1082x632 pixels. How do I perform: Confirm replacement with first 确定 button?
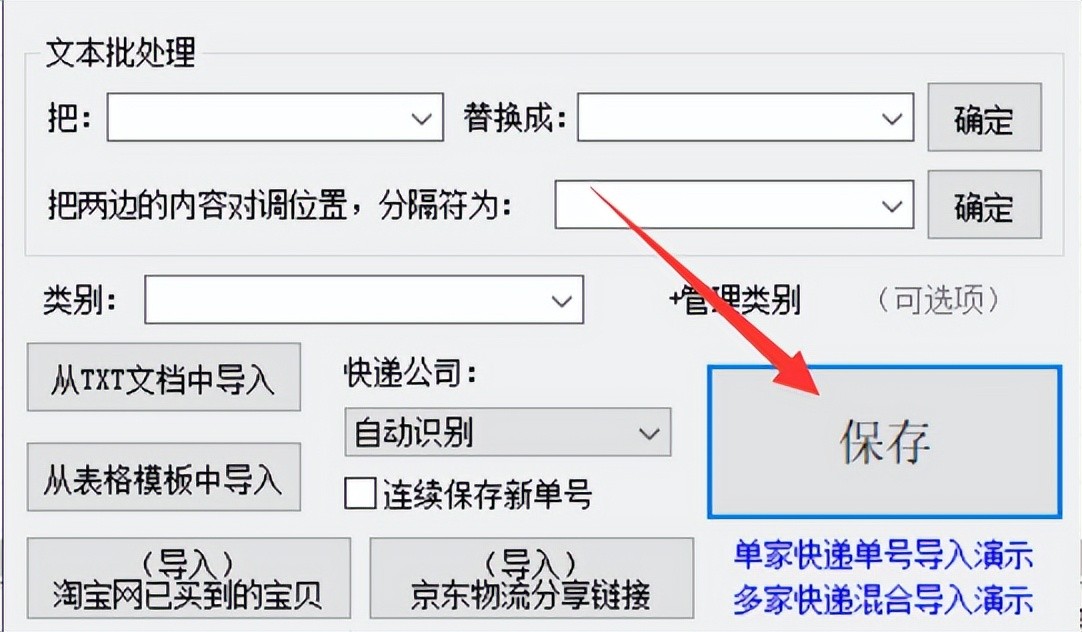click(x=984, y=118)
